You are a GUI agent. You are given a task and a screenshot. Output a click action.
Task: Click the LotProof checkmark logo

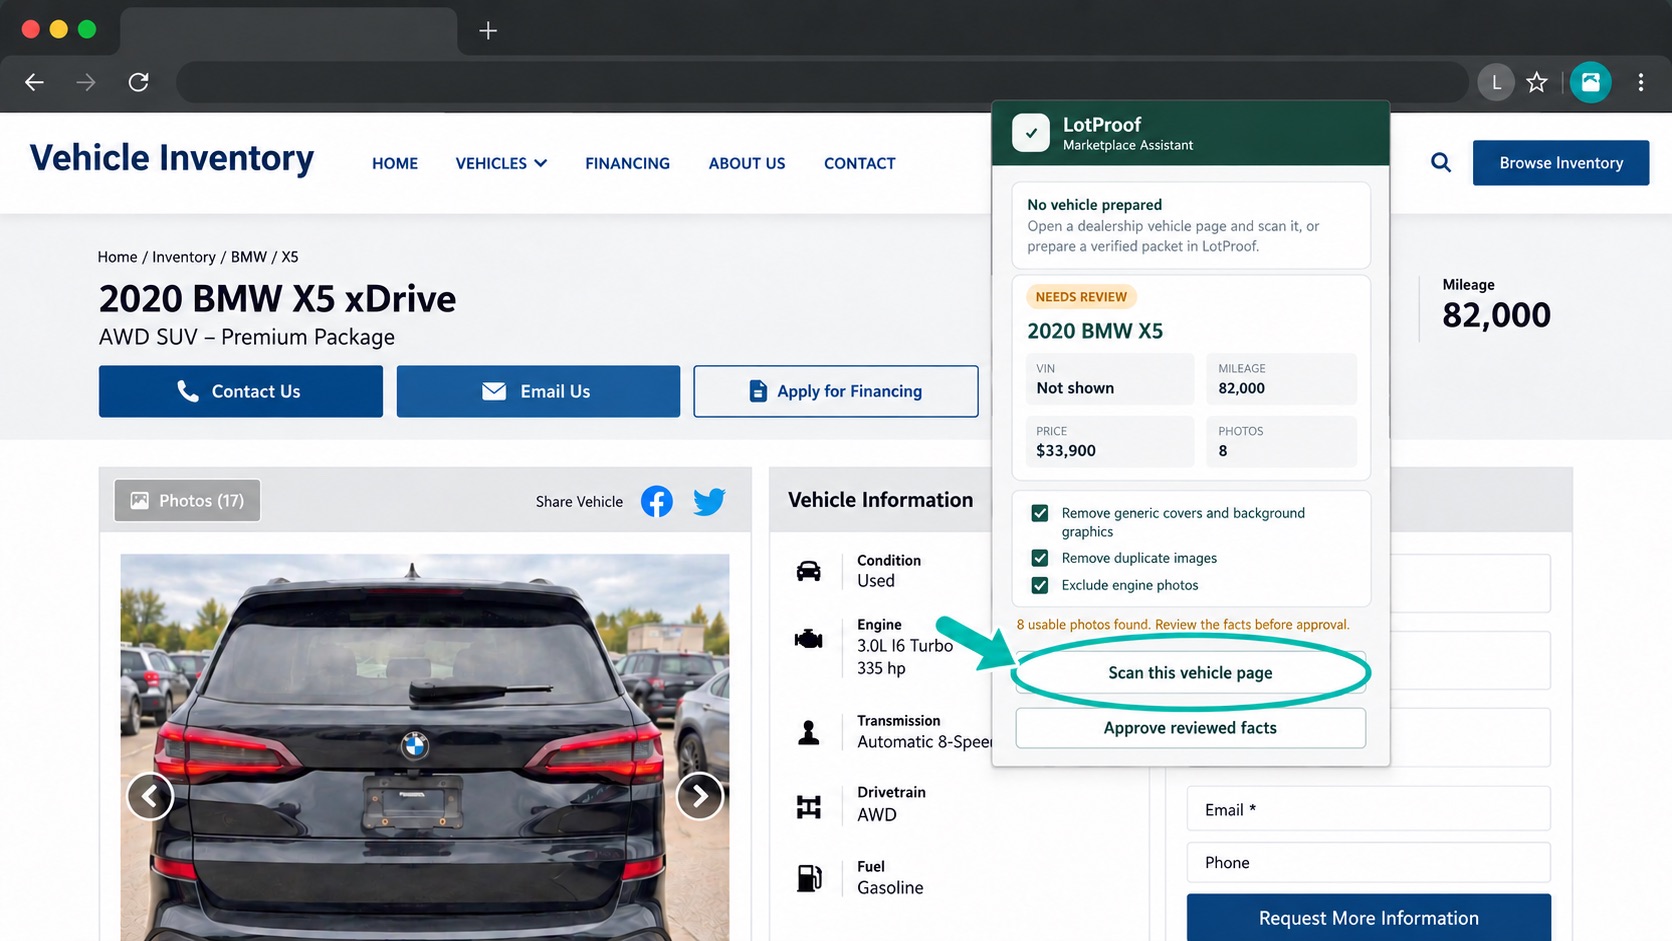(1031, 132)
